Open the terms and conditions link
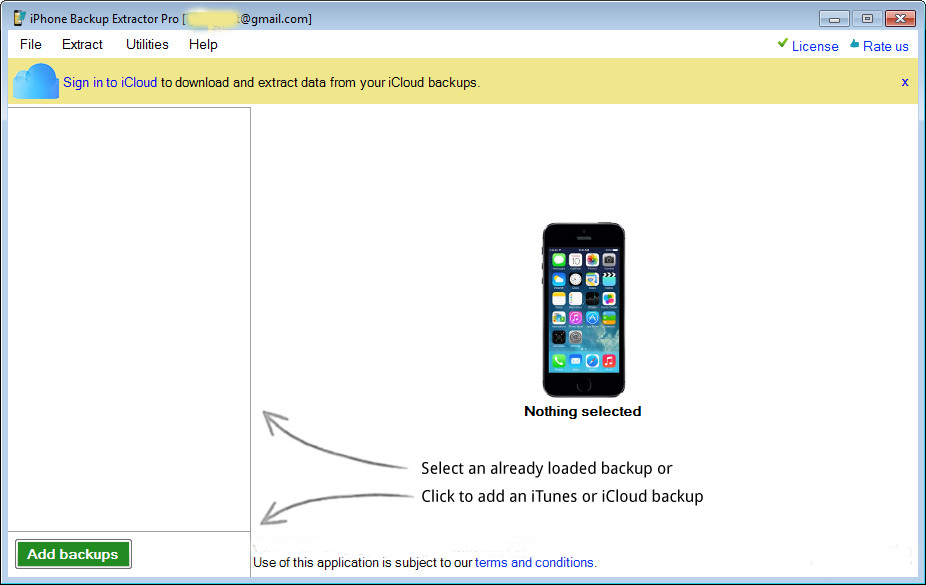Screen dimensions: 926x585 point(534,563)
